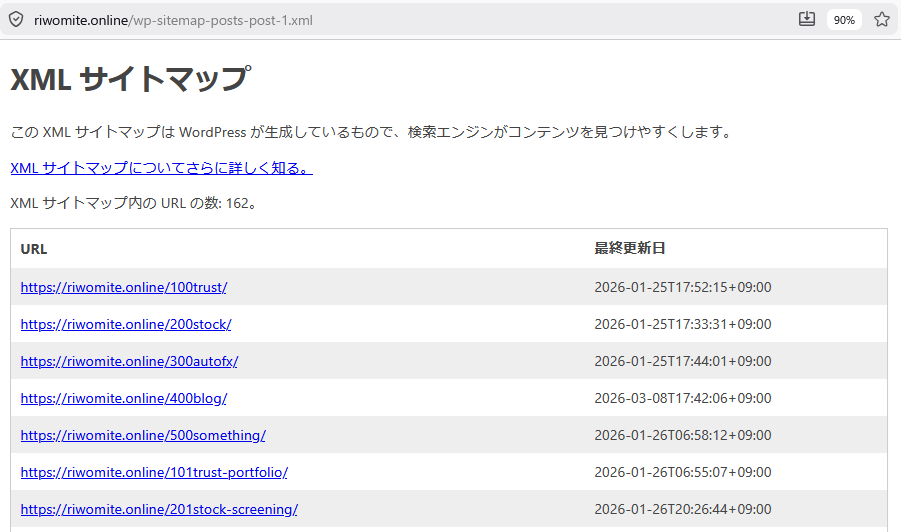Click the date 2026-01-25T17:33:31+09:00
901x532 pixels.
683,324
